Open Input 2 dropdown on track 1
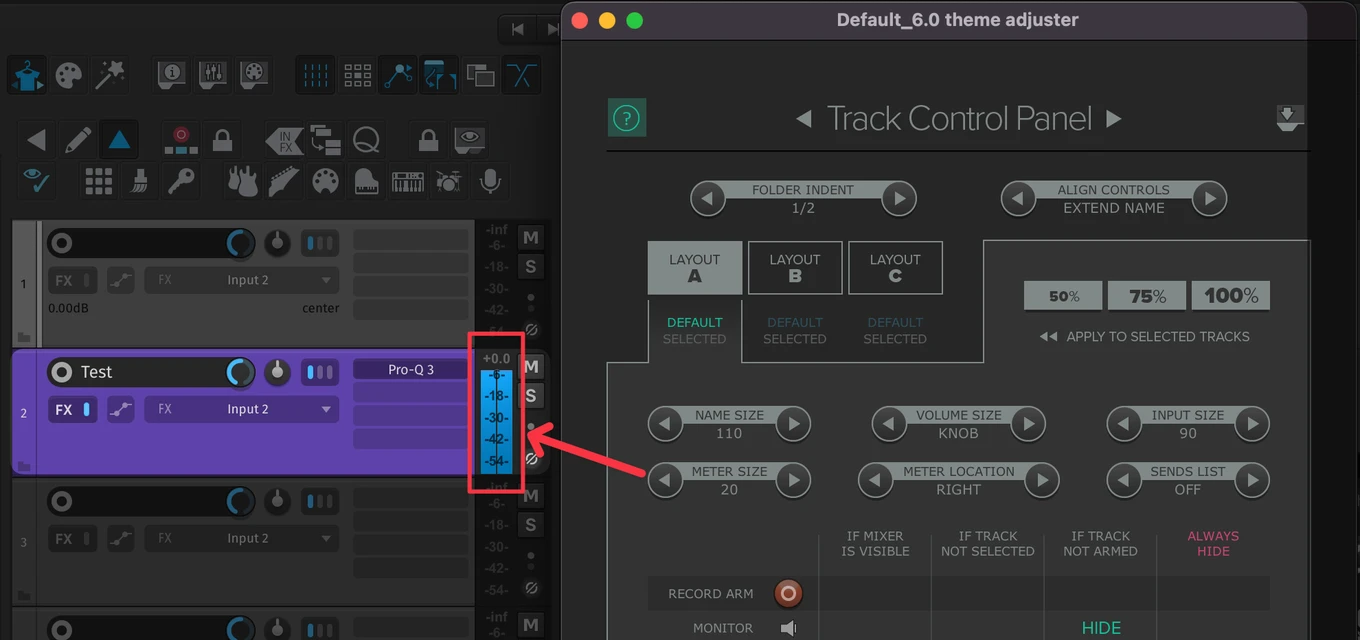Image resolution: width=1360 pixels, height=640 pixels. [x=240, y=280]
